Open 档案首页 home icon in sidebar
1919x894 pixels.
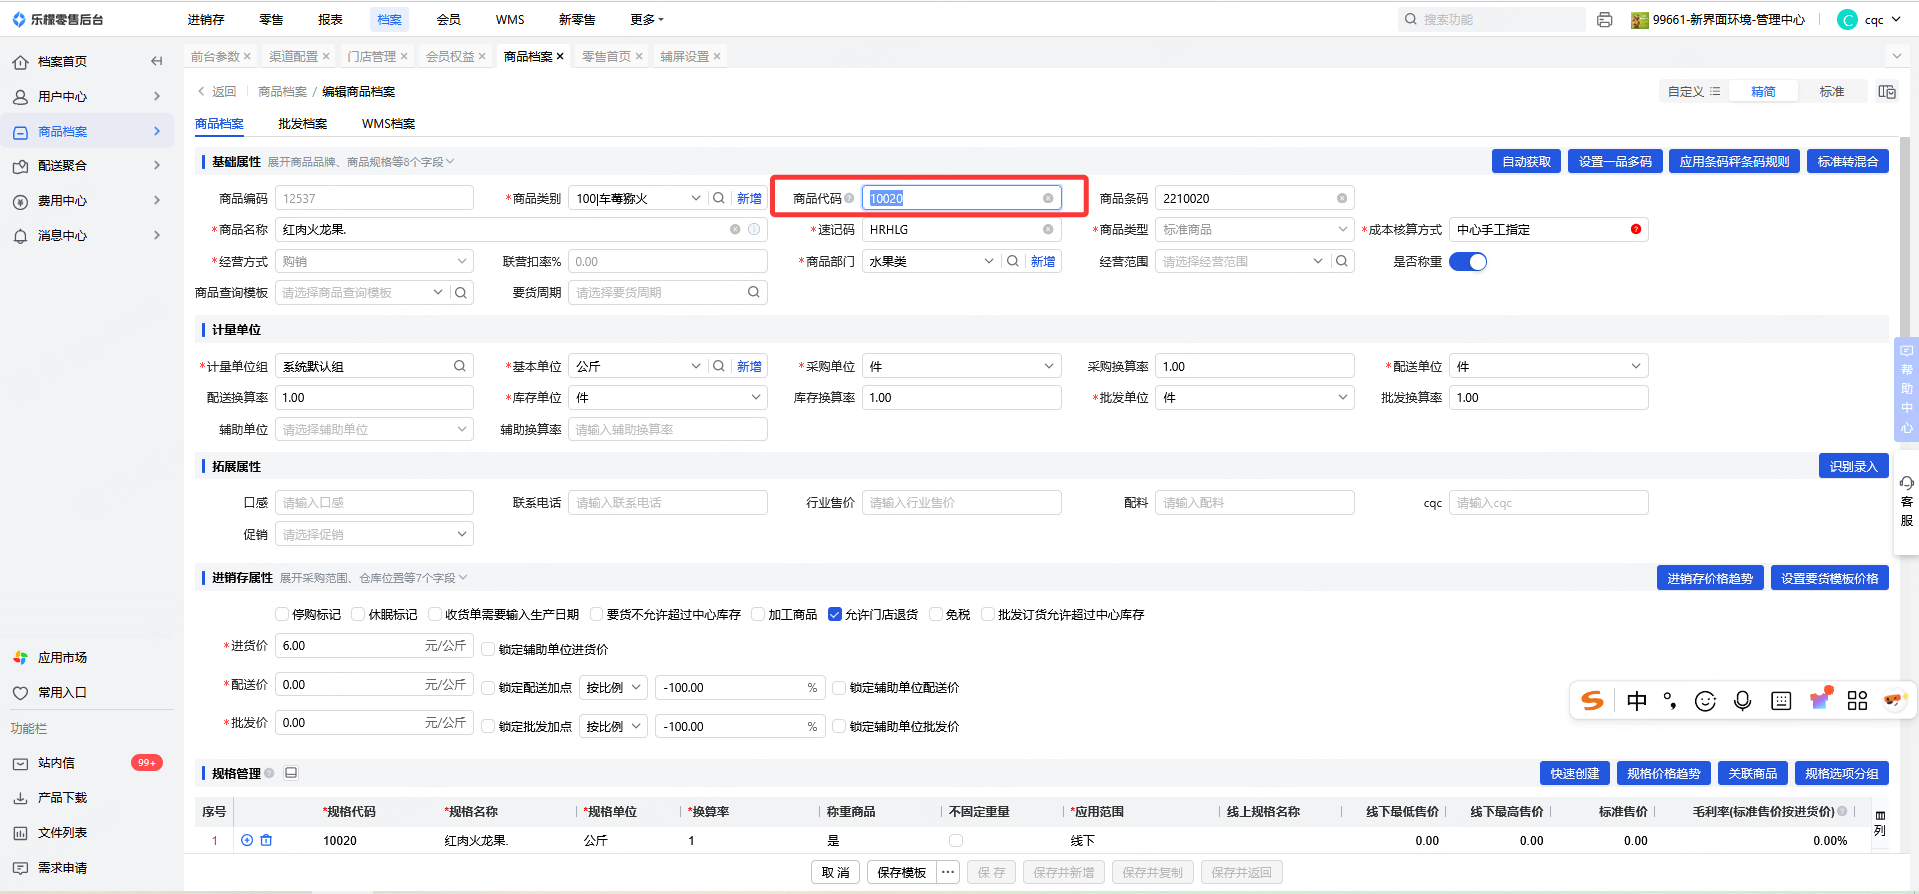pyautogui.click(x=20, y=62)
